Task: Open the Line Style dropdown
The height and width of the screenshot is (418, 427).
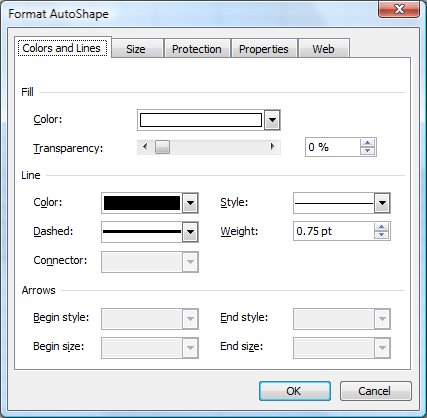Action: point(382,203)
